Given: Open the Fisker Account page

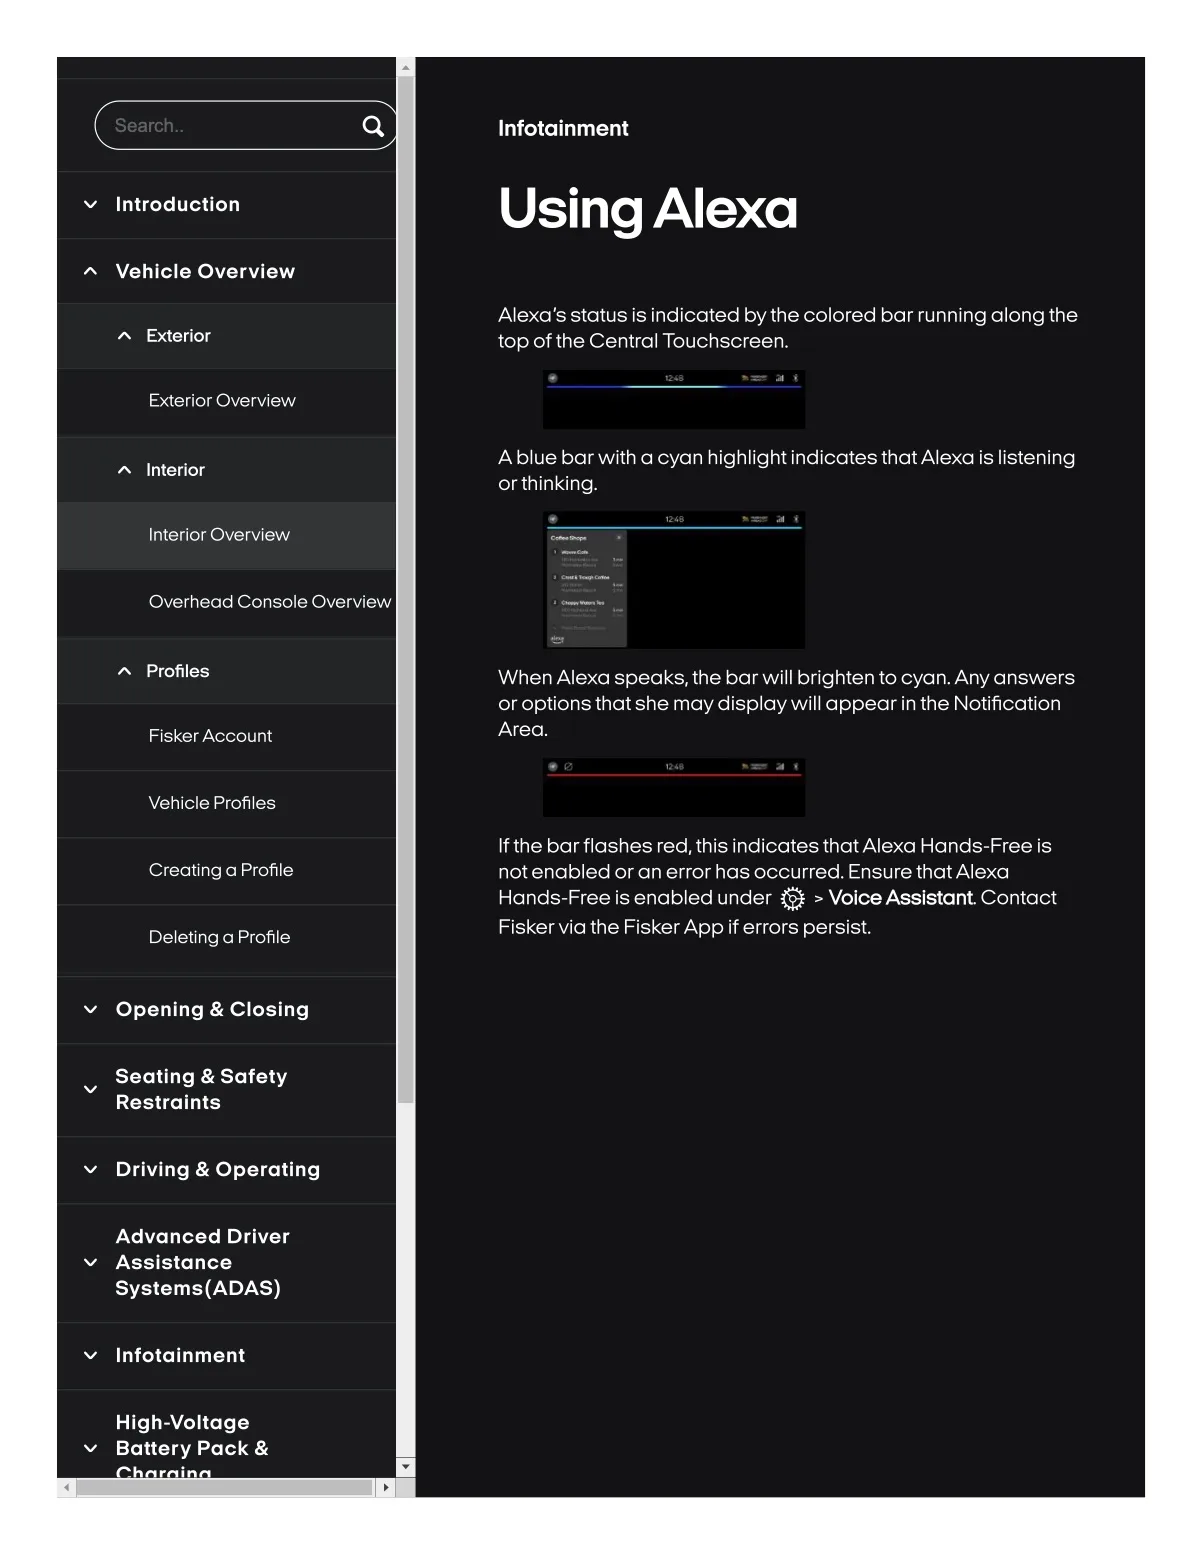Looking at the screenshot, I should point(227,736).
